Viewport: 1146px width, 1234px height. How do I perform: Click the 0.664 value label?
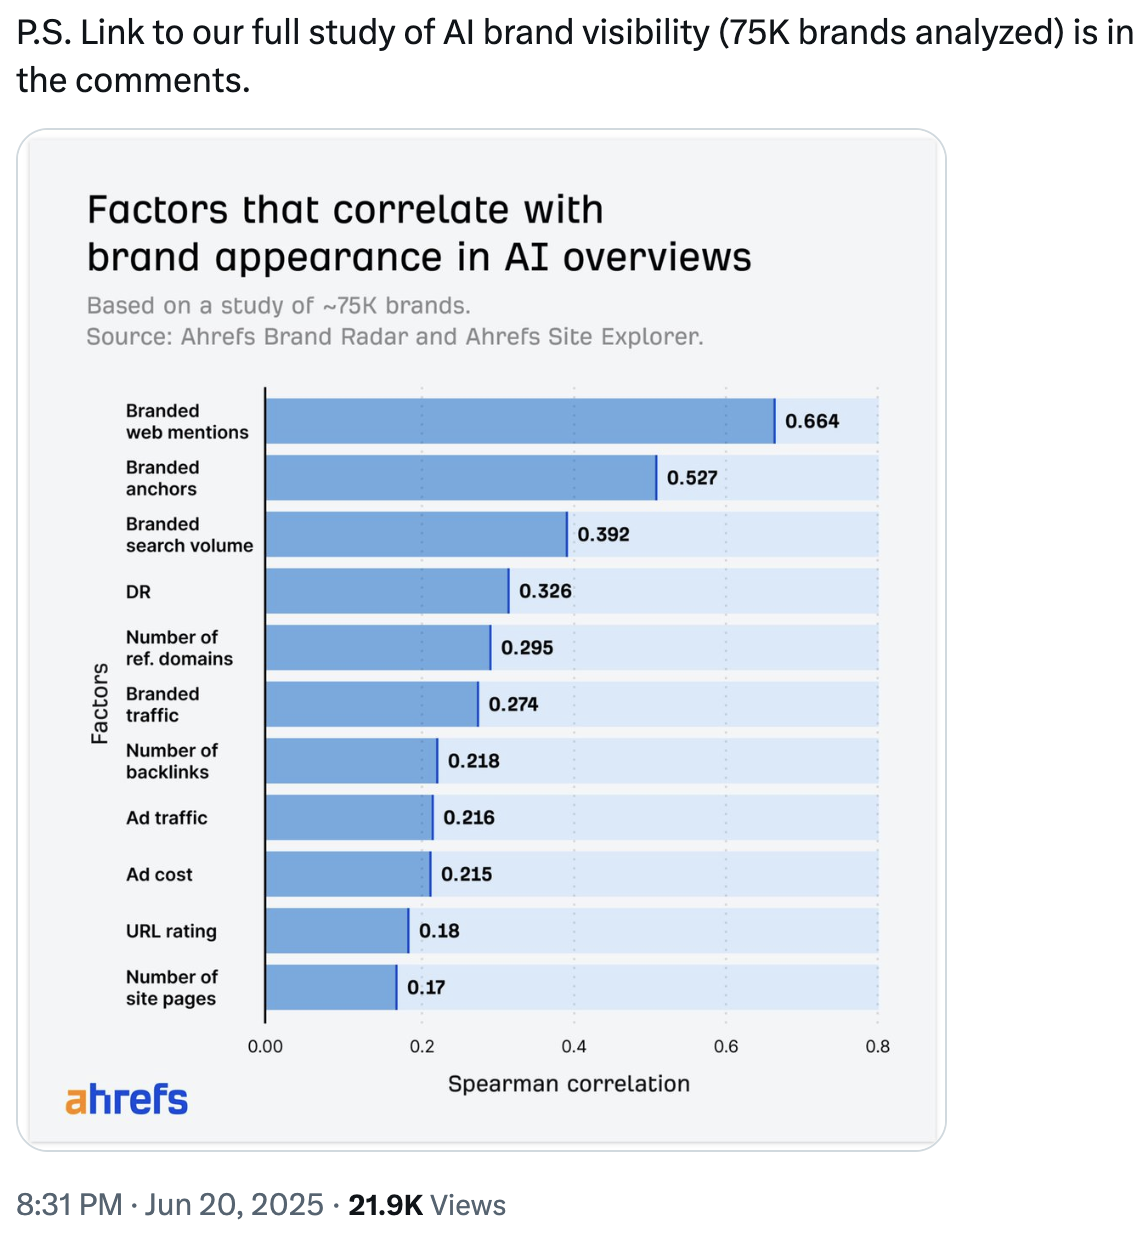coord(811,421)
